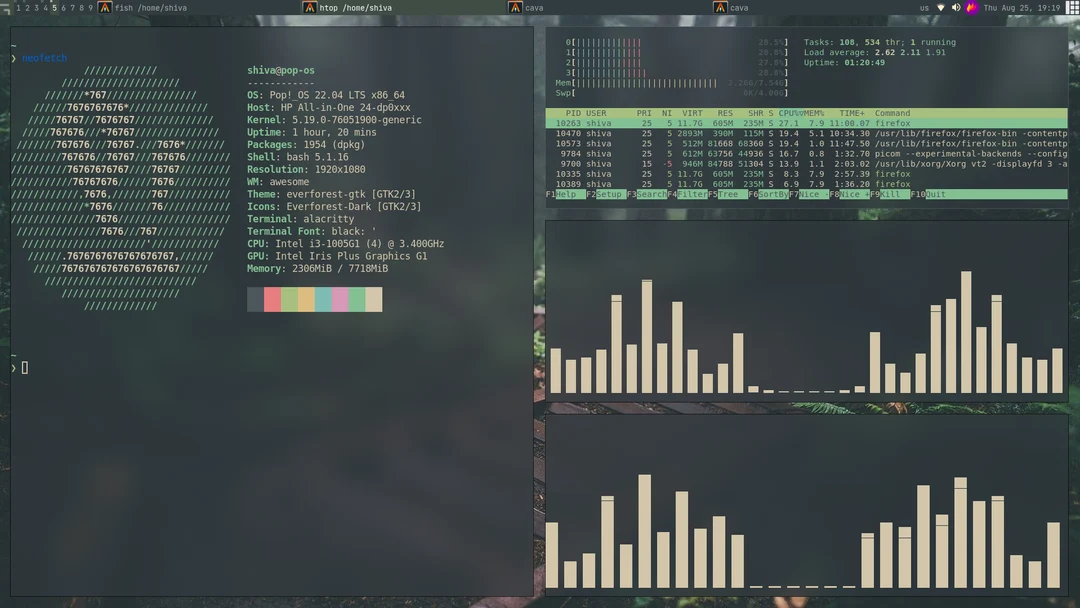Image resolution: width=1080 pixels, height=608 pixels.
Task: Click the speaker icon in the system tray
Action: (x=955, y=7)
